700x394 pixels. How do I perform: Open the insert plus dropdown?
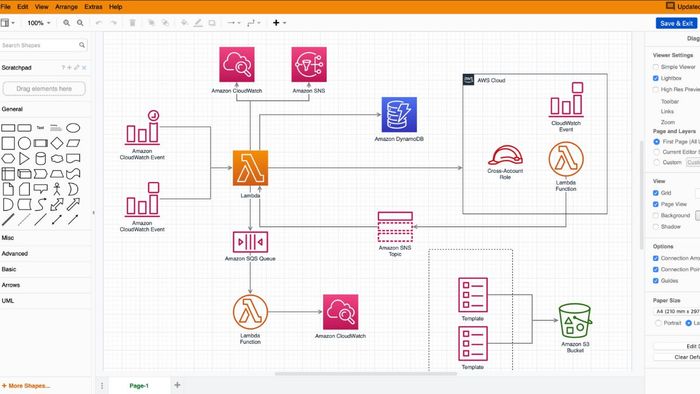tap(279, 23)
